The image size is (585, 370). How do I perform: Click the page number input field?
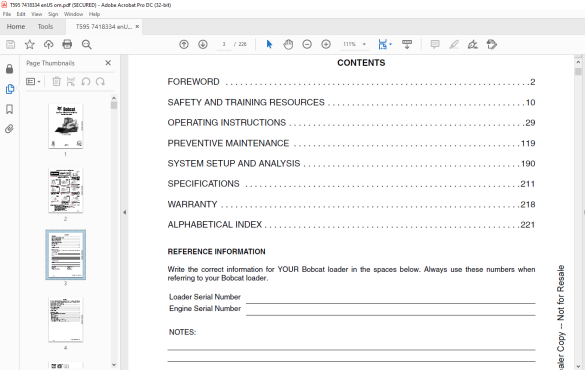click(x=224, y=44)
